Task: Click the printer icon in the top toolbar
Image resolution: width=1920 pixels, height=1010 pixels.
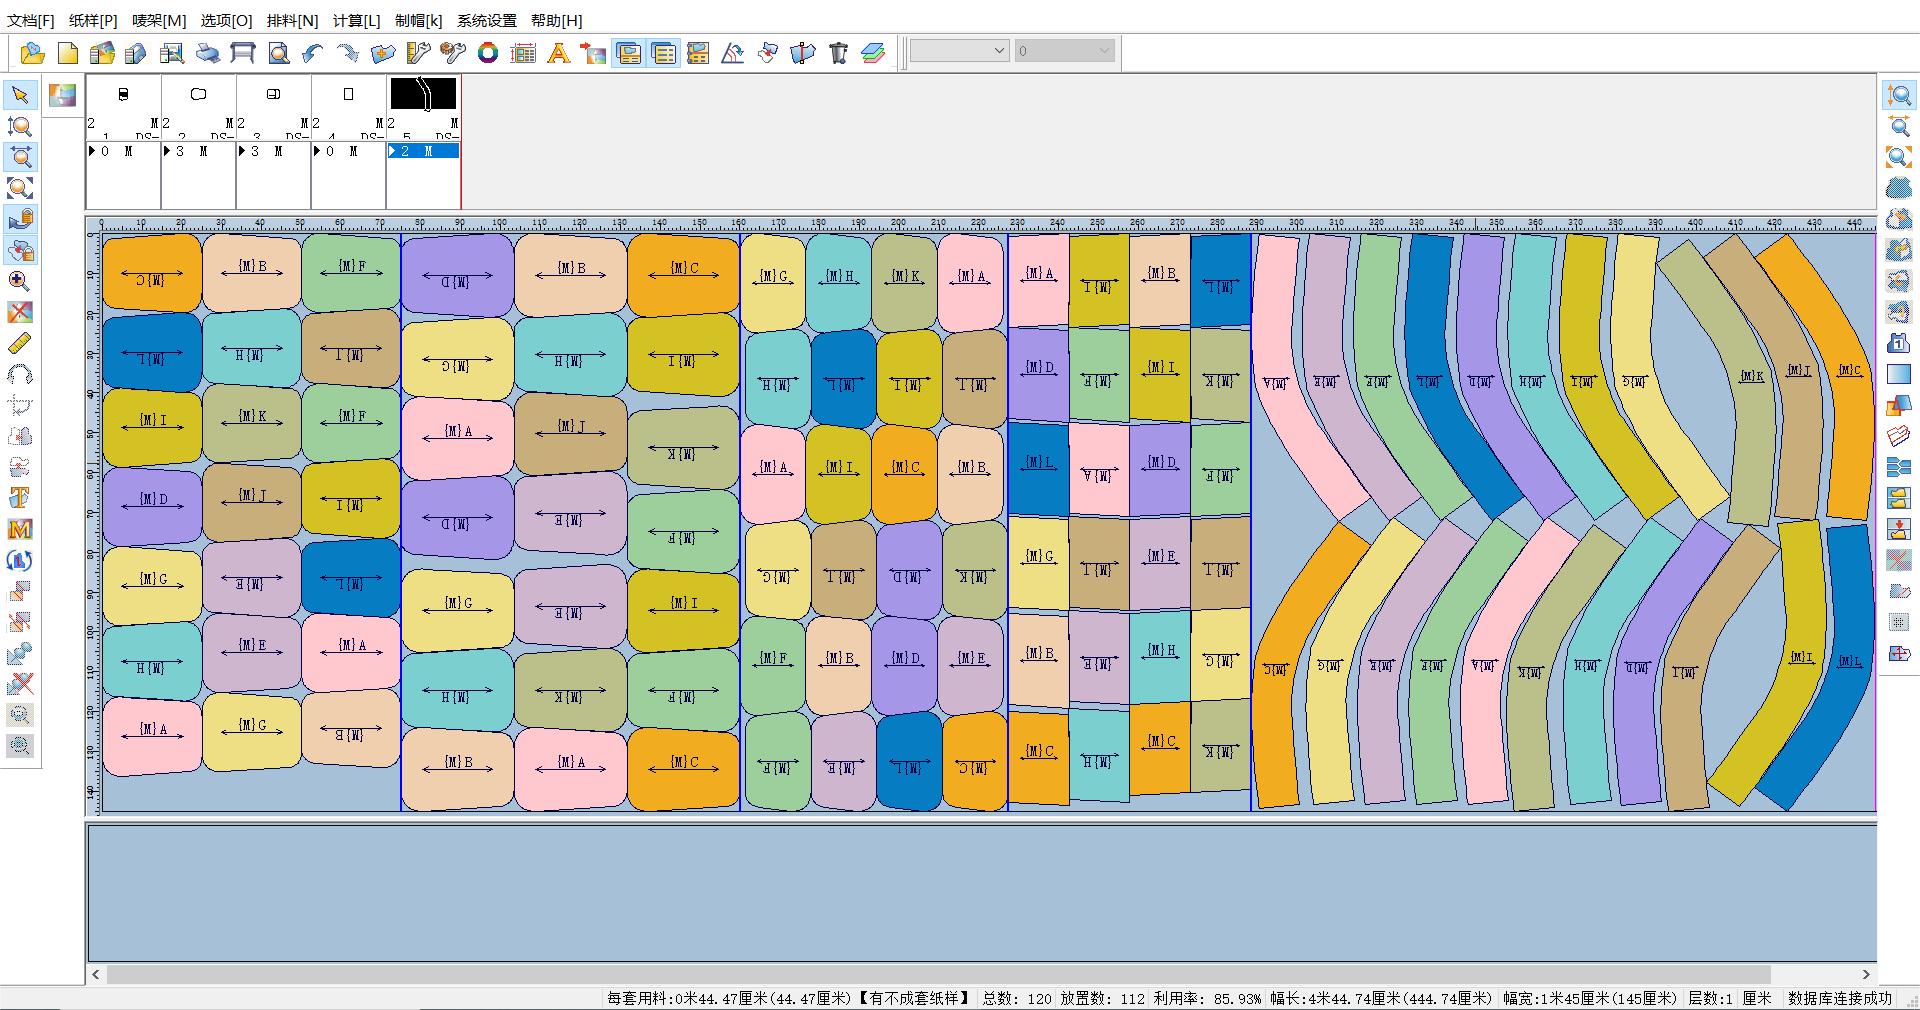Action: (x=208, y=53)
